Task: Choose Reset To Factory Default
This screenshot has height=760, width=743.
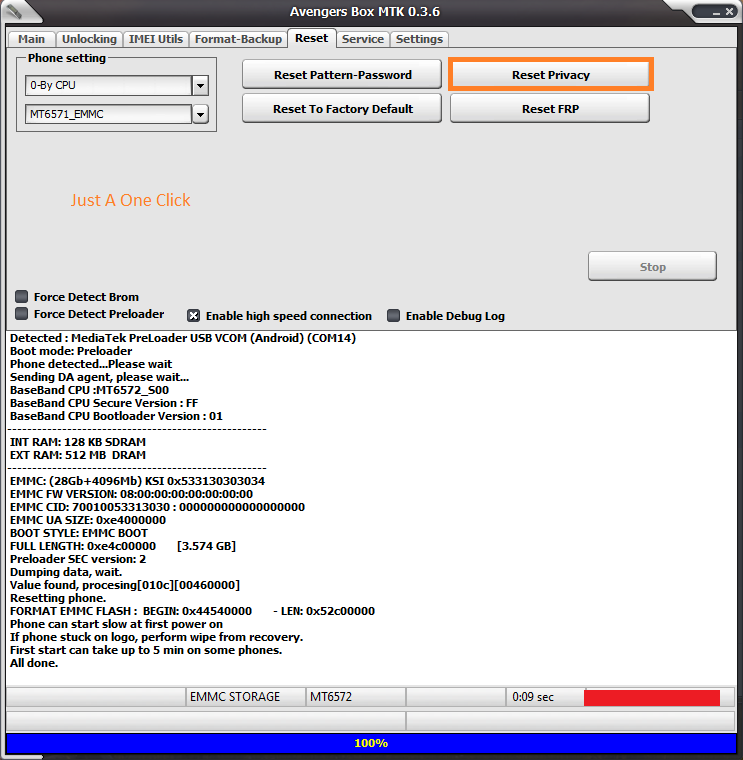Action: click(x=342, y=109)
